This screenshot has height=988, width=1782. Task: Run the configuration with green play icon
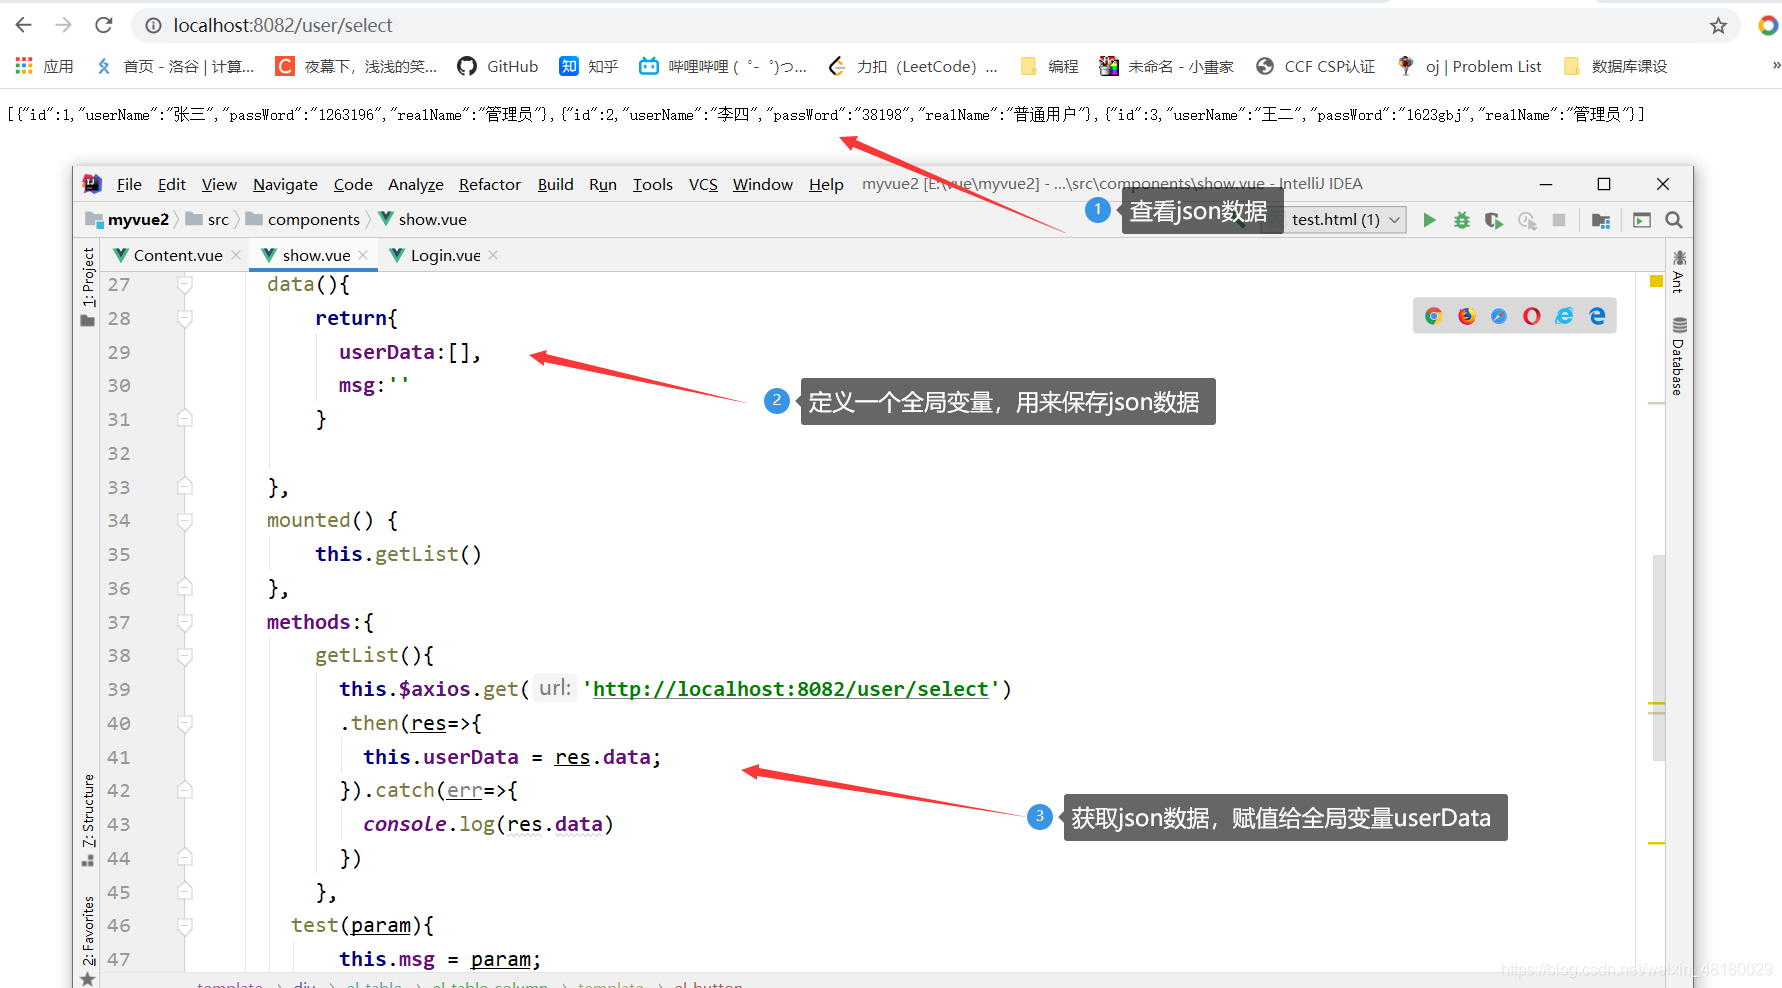point(1429,220)
